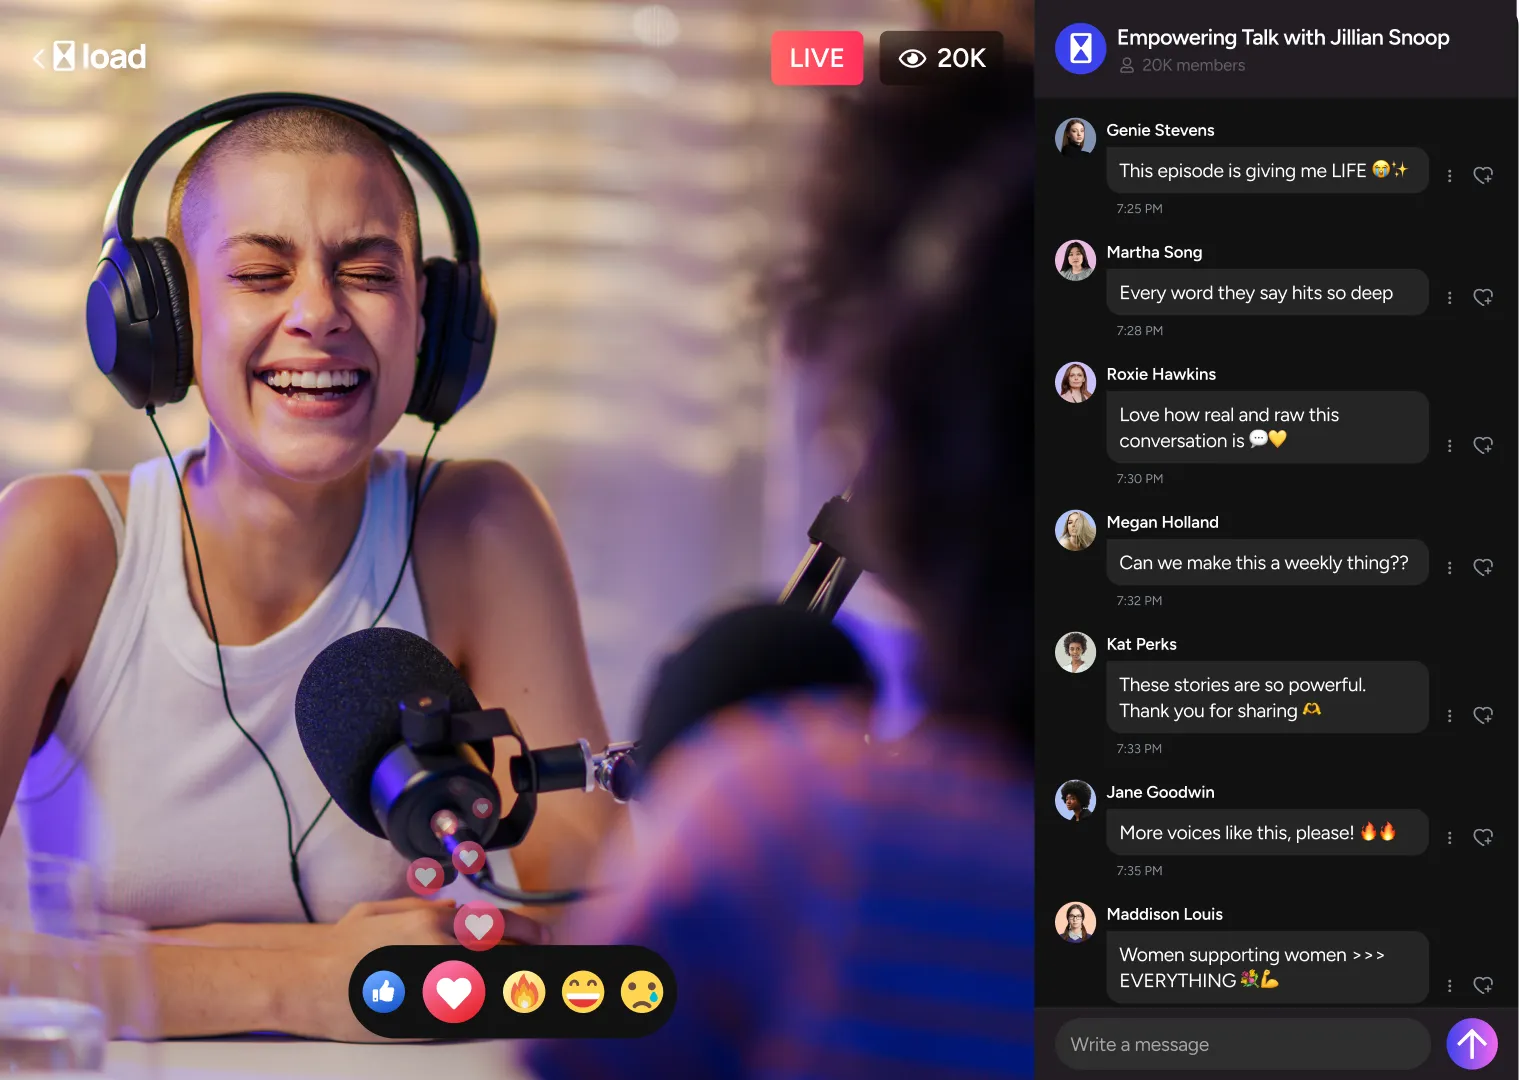The image size is (1519, 1080).
Task: Select message 'Every word they say hits so deep'
Action: 1267,292
